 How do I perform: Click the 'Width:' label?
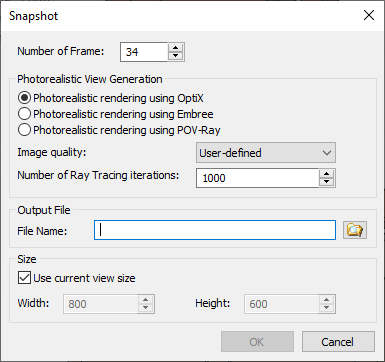click(33, 303)
